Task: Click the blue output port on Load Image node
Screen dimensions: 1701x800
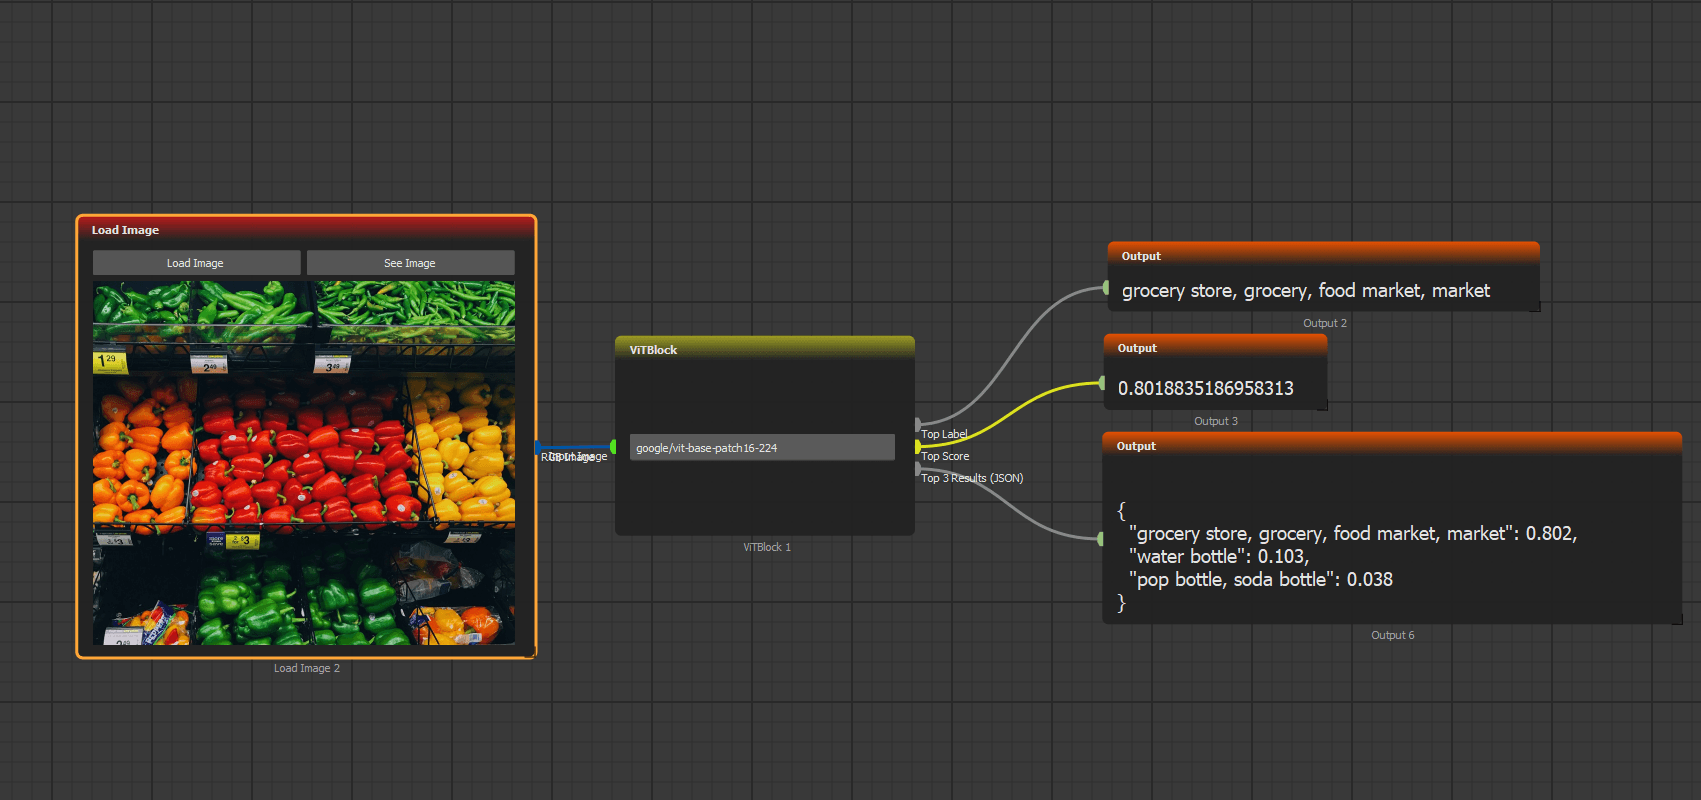Action: click(539, 447)
